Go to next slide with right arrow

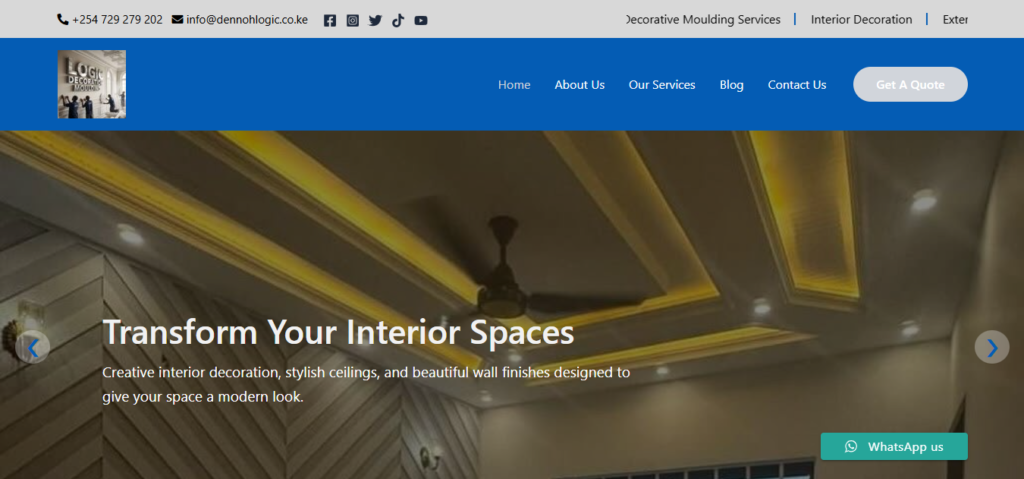(x=992, y=347)
